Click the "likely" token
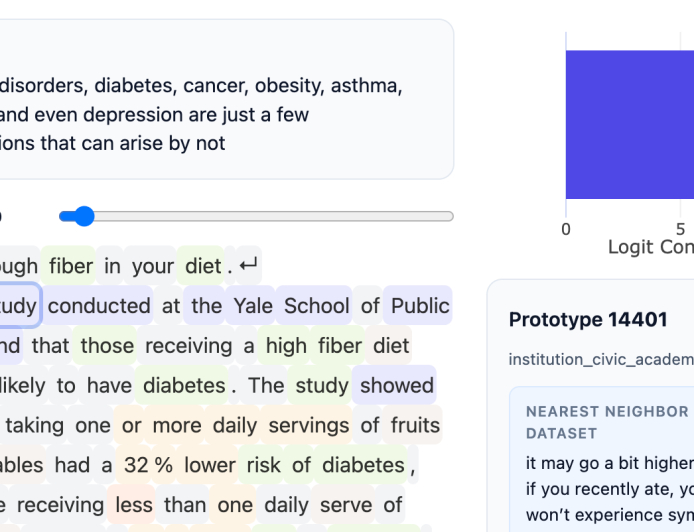 pyautogui.click(x=26, y=386)
